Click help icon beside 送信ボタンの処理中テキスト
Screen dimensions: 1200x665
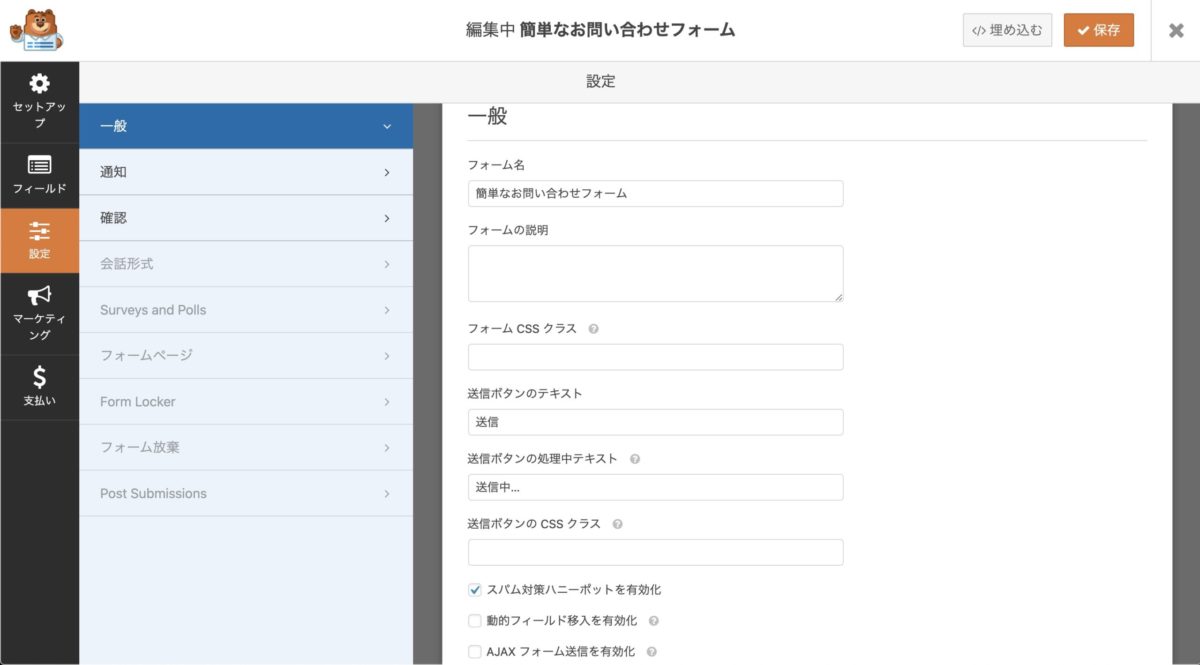coord(634,459)
